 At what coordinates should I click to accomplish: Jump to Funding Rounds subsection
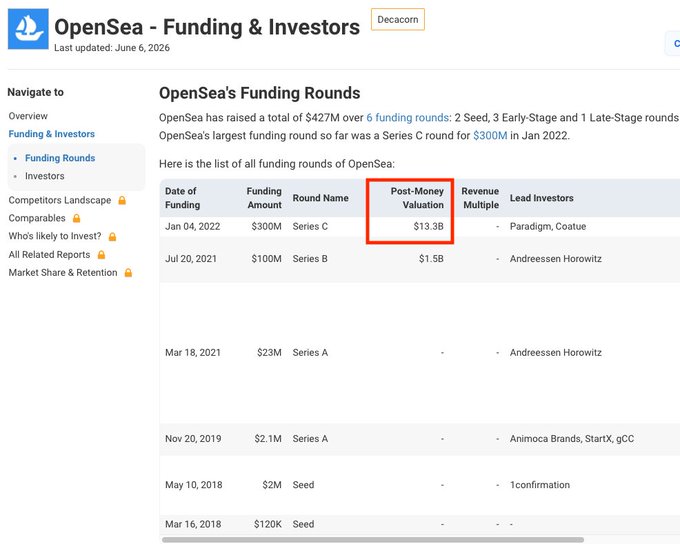coord(60,158)
